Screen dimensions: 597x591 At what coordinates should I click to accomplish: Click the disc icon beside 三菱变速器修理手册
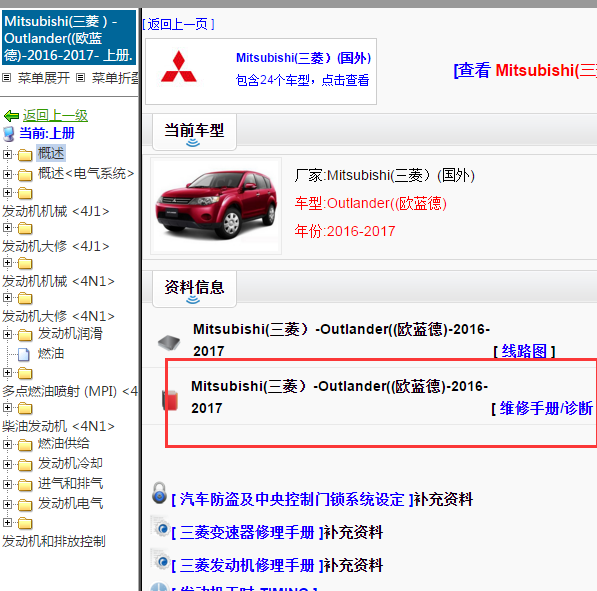pyautogui.click(x=160, y=527)
